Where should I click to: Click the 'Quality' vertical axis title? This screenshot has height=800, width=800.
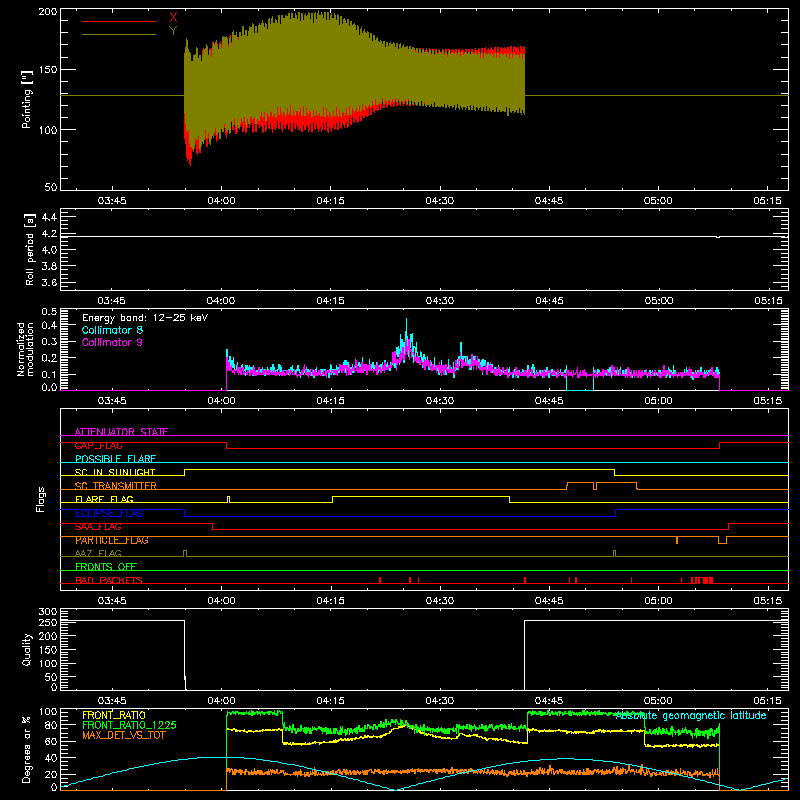tap(27, 649)
